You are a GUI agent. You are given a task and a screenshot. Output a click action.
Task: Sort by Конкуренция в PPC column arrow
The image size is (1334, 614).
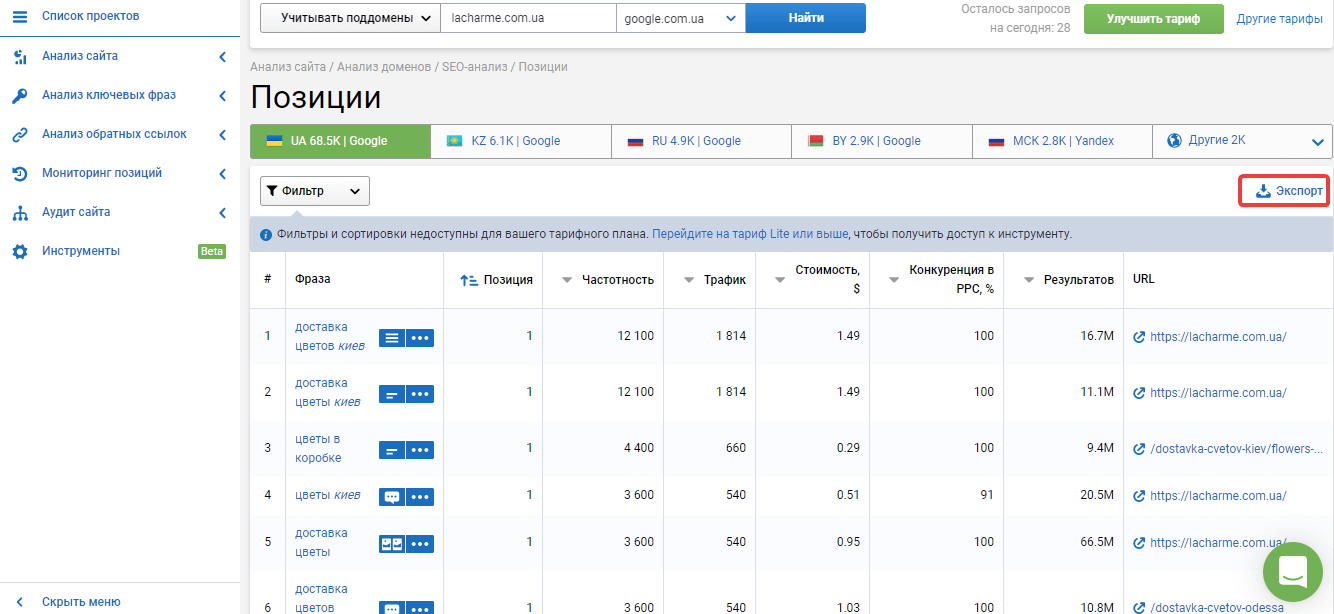[x=894, y=281]
